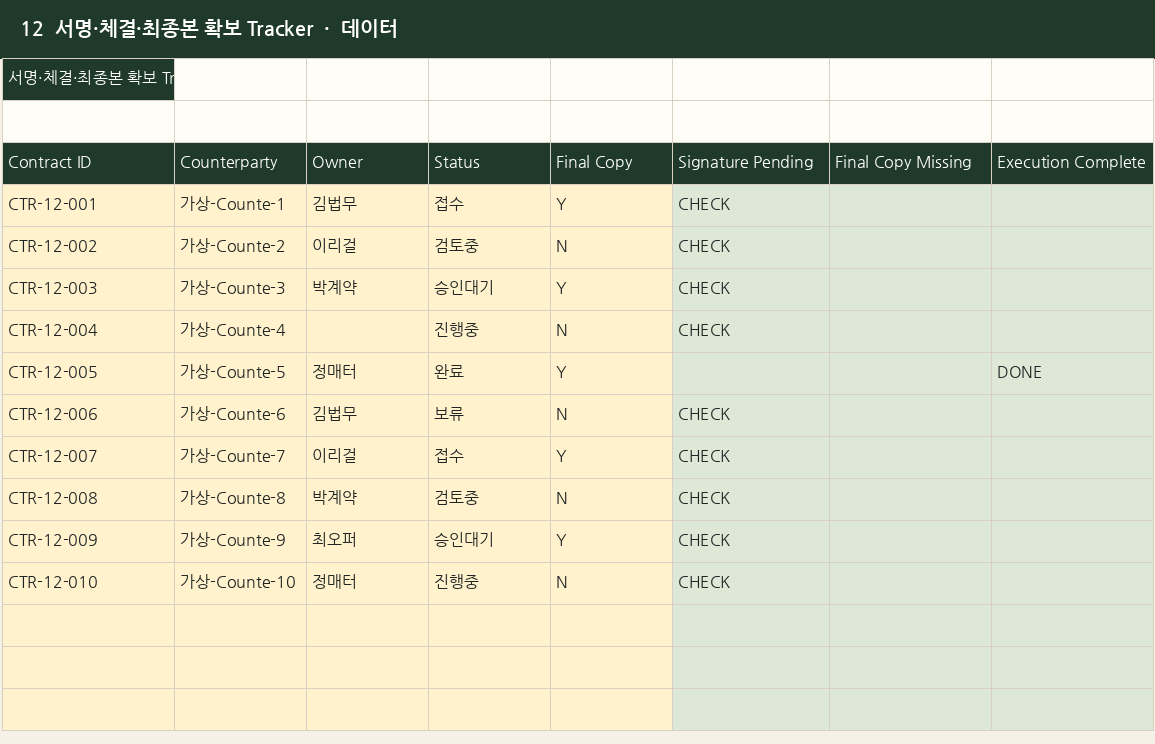1155x744 pixels.
Task: Click the Final Copy column header
Action: [611, 163]
